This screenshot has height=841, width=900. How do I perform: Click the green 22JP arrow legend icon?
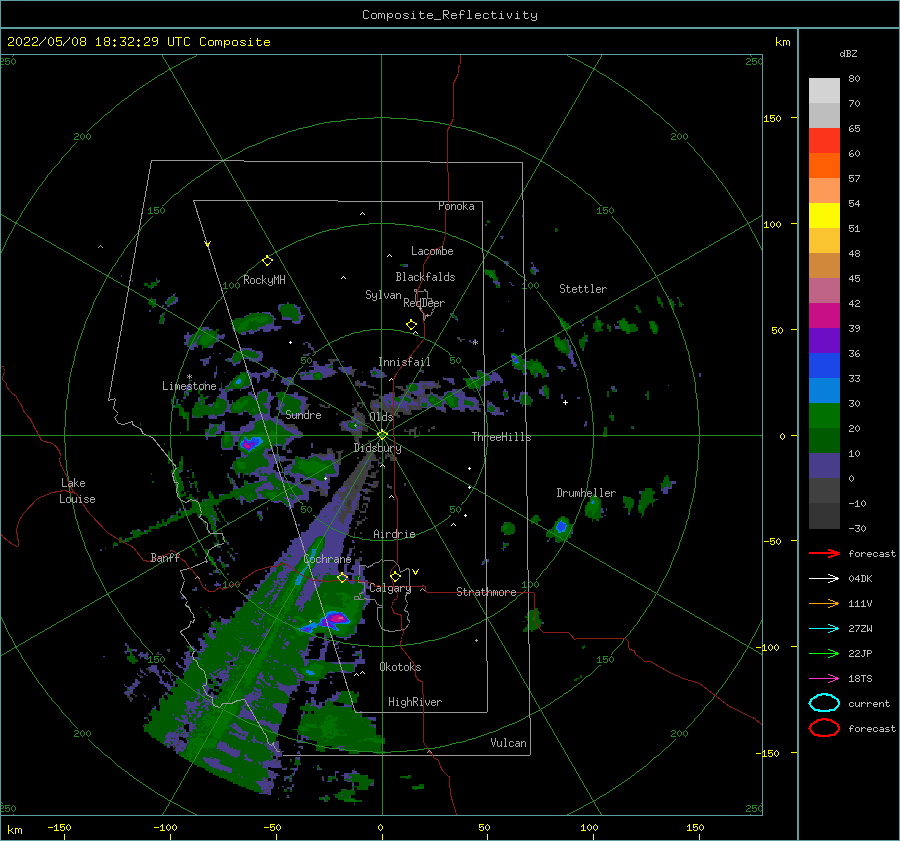coord(824,653)
